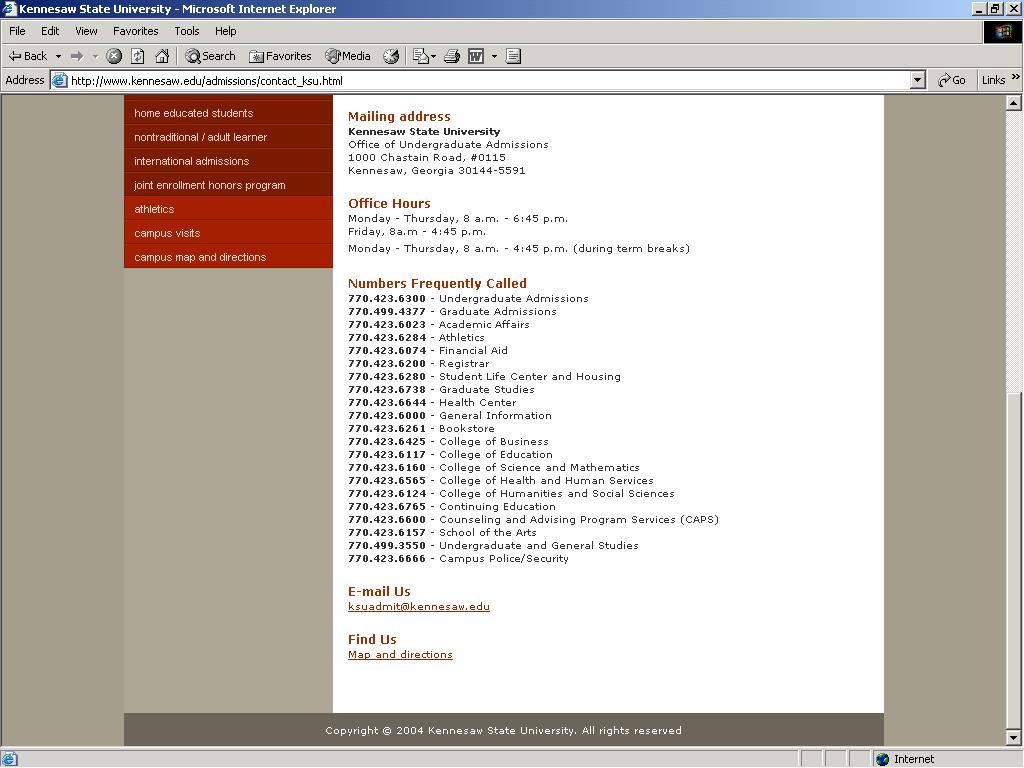The image size is (1024, 768).
Task: Print the page with the printer icon
Action: point(452,56)
